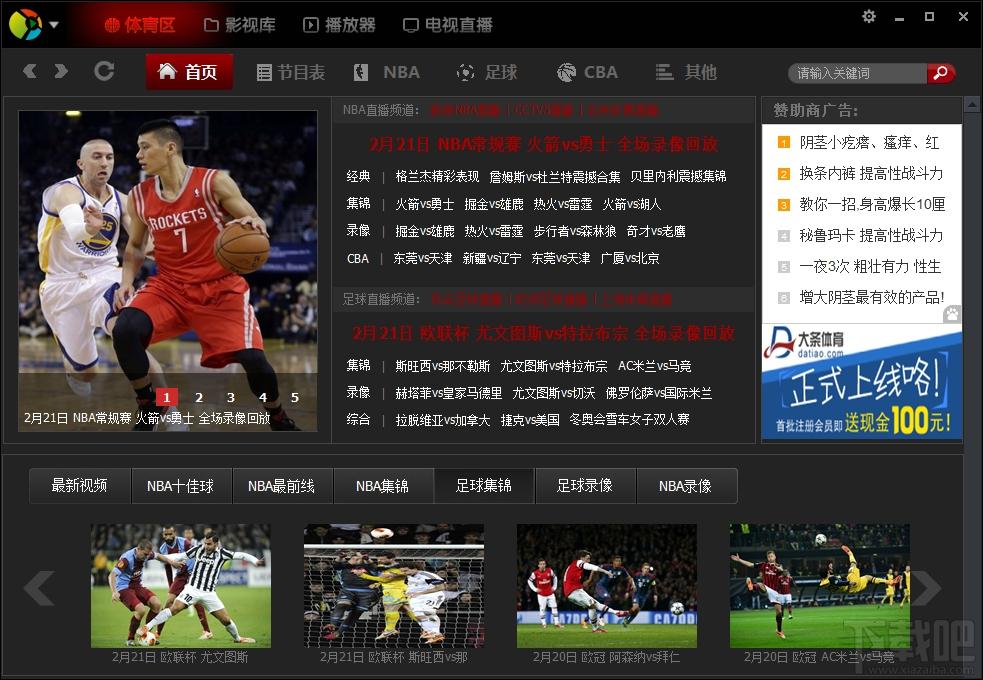This screenshot has width=983, height=680.
Task: Open the CBA section
Action: point(587,72)
